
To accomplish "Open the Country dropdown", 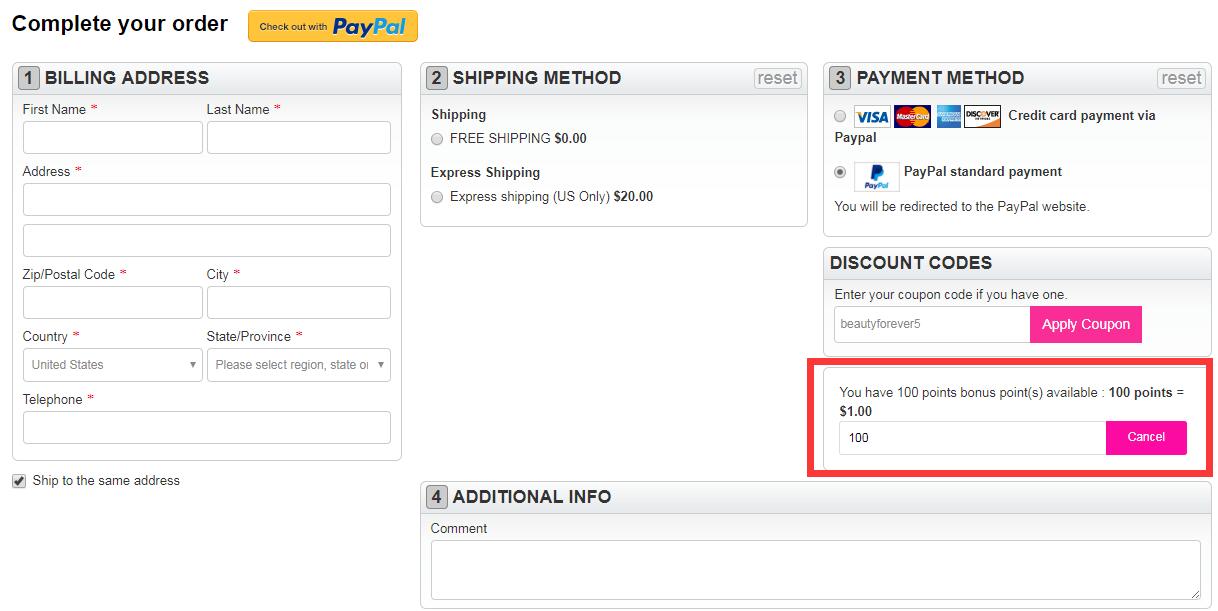I will [x=113, y=365].
